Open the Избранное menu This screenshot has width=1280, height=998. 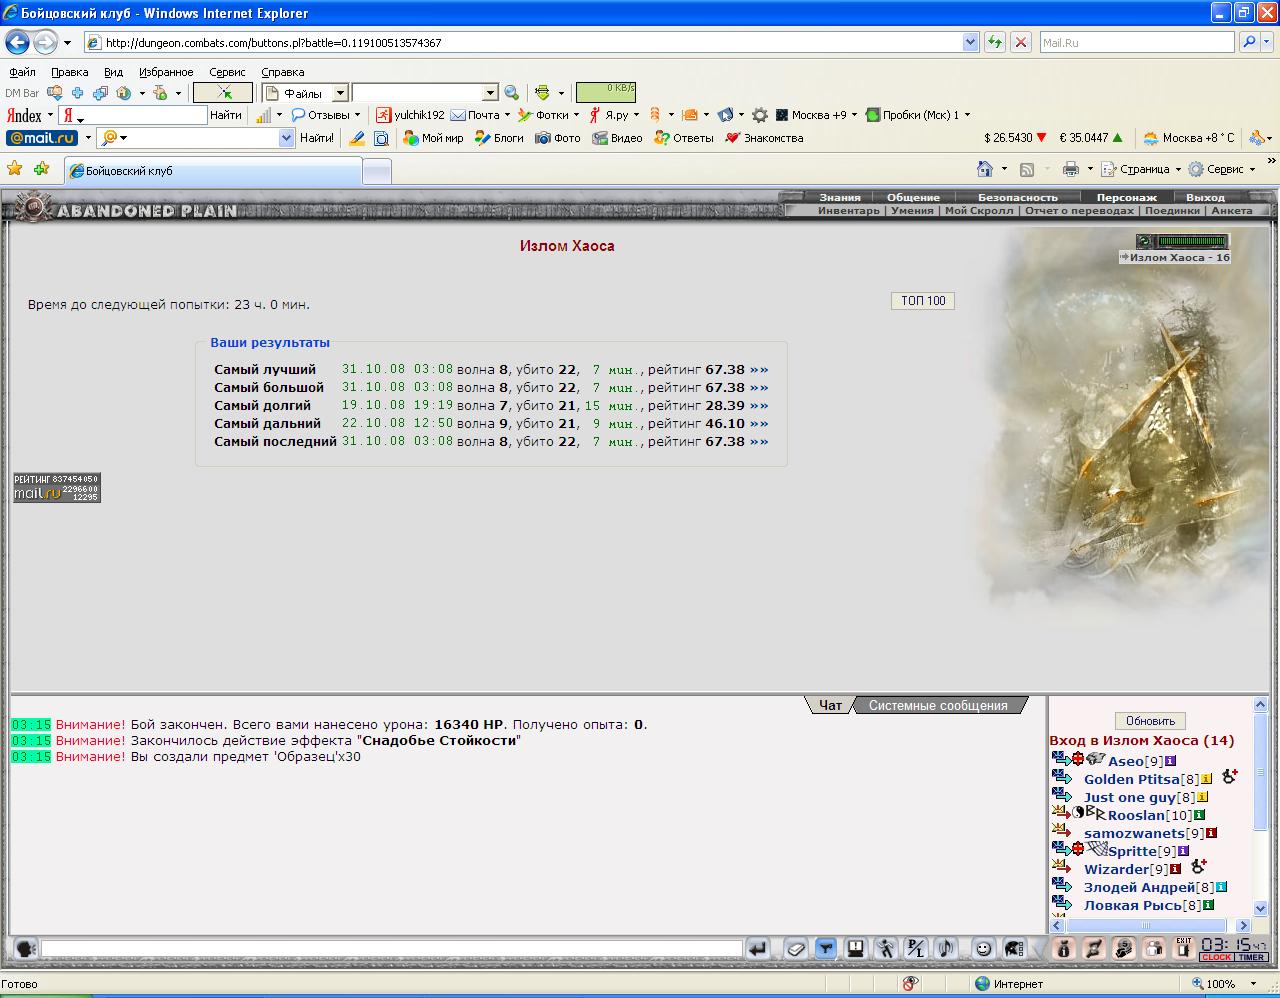[x=166, y=72]
